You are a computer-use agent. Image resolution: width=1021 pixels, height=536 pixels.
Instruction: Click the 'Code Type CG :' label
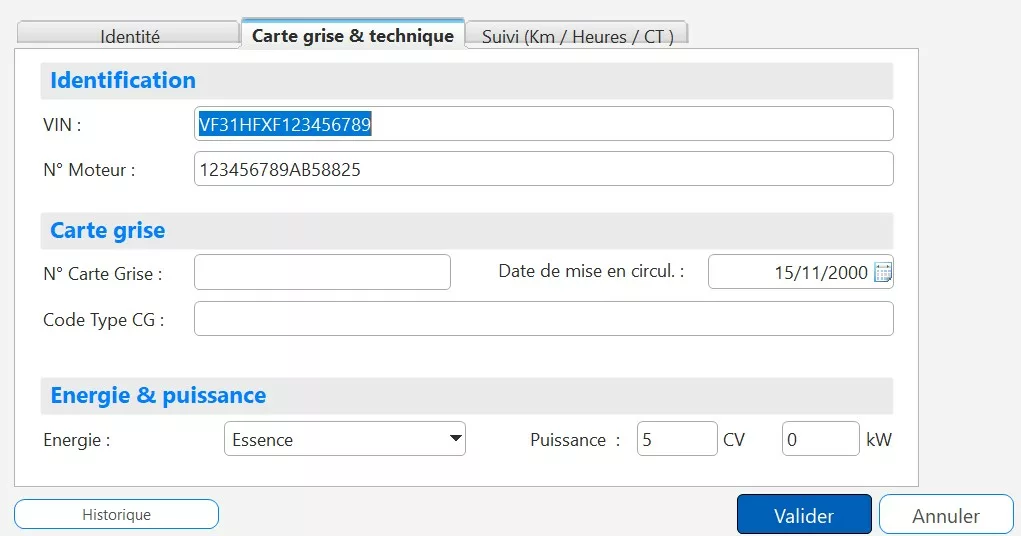click(x=104, y=320)
